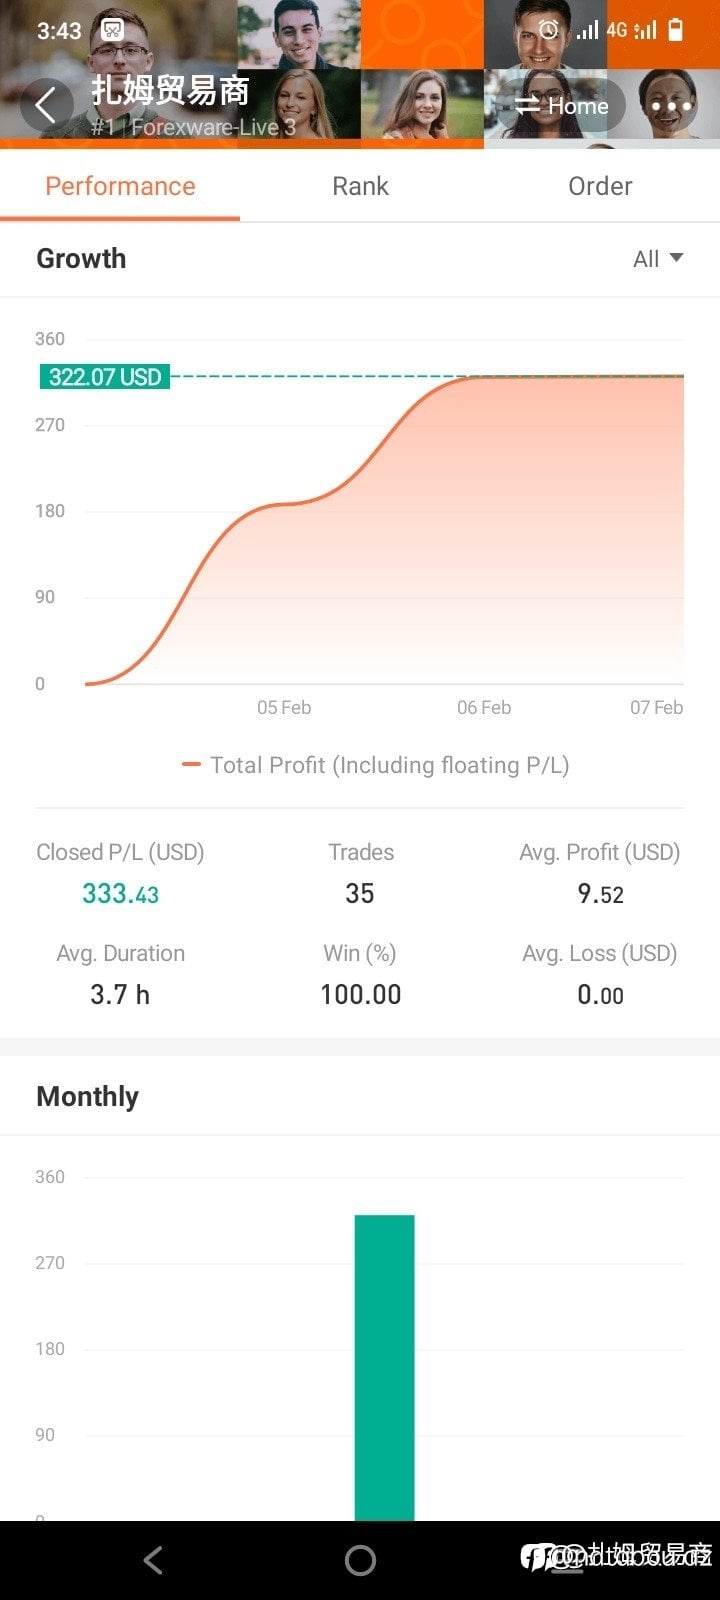Tap the Total Profit legend marker

pyautogui.click(x=191, y=765)
